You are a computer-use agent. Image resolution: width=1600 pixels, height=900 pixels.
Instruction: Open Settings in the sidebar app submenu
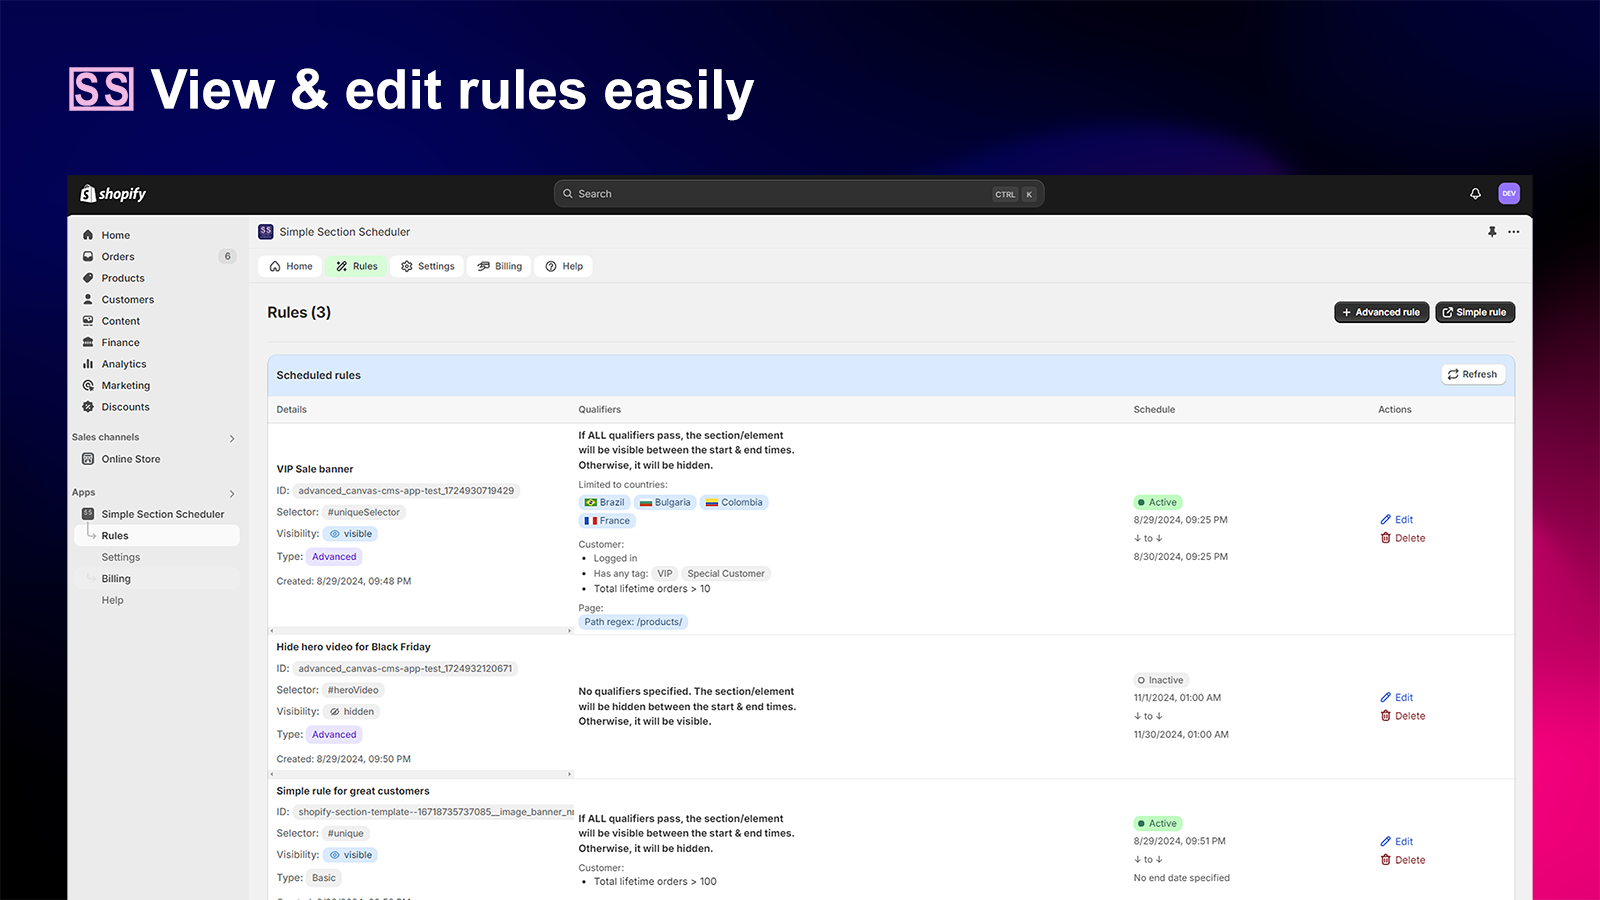click(121, 558)
